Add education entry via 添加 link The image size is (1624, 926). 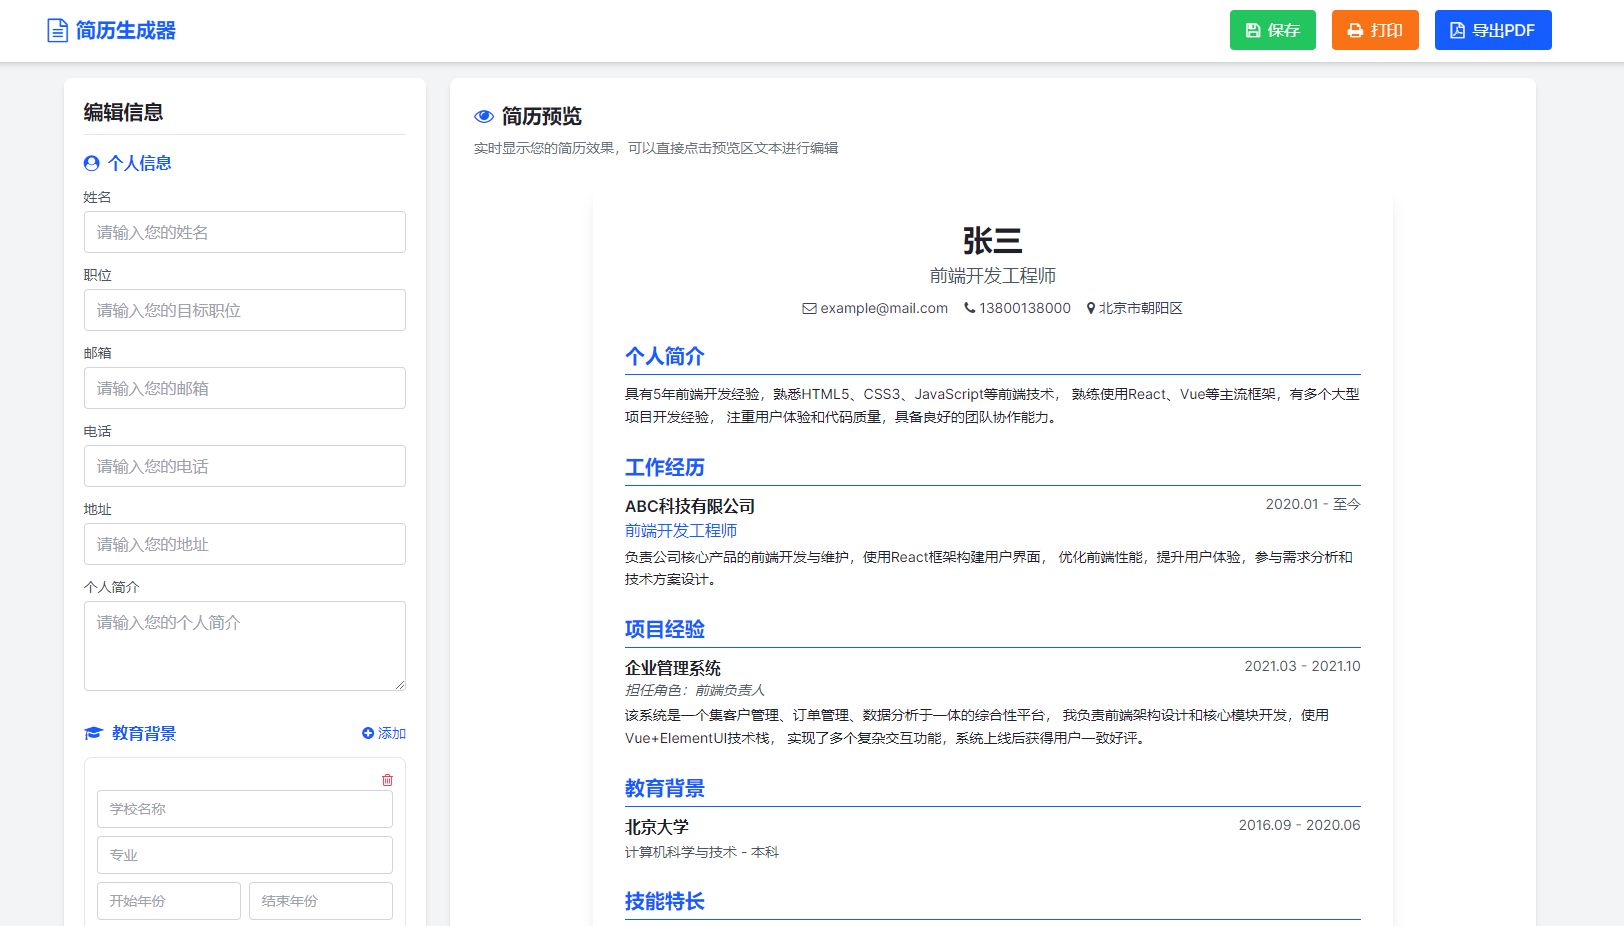pos(384,733)
